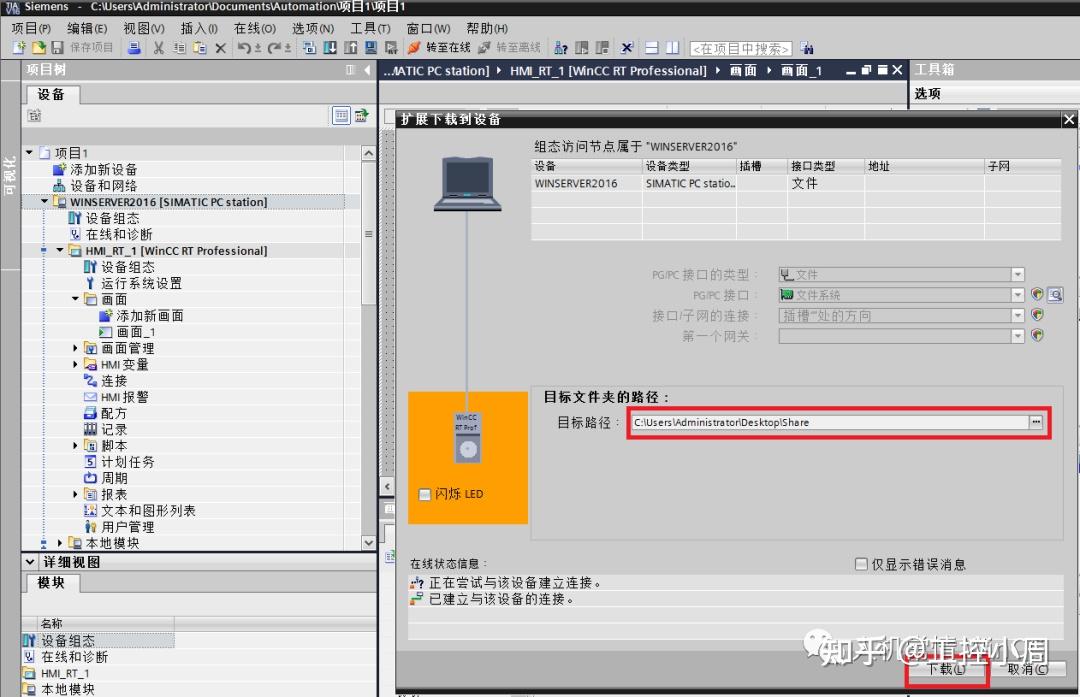The width and height of the screenshot is (1080, 697).
Task: Select 运行系统设置 tree item
Action: click(141, 283)
